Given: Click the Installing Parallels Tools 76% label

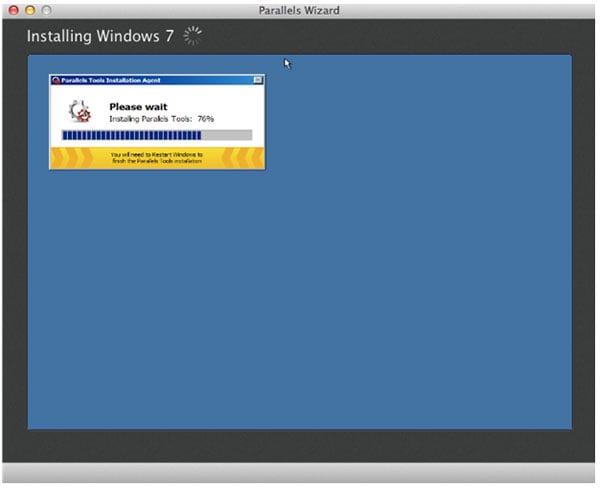Looking at the screenshot, I should (161, 119).
